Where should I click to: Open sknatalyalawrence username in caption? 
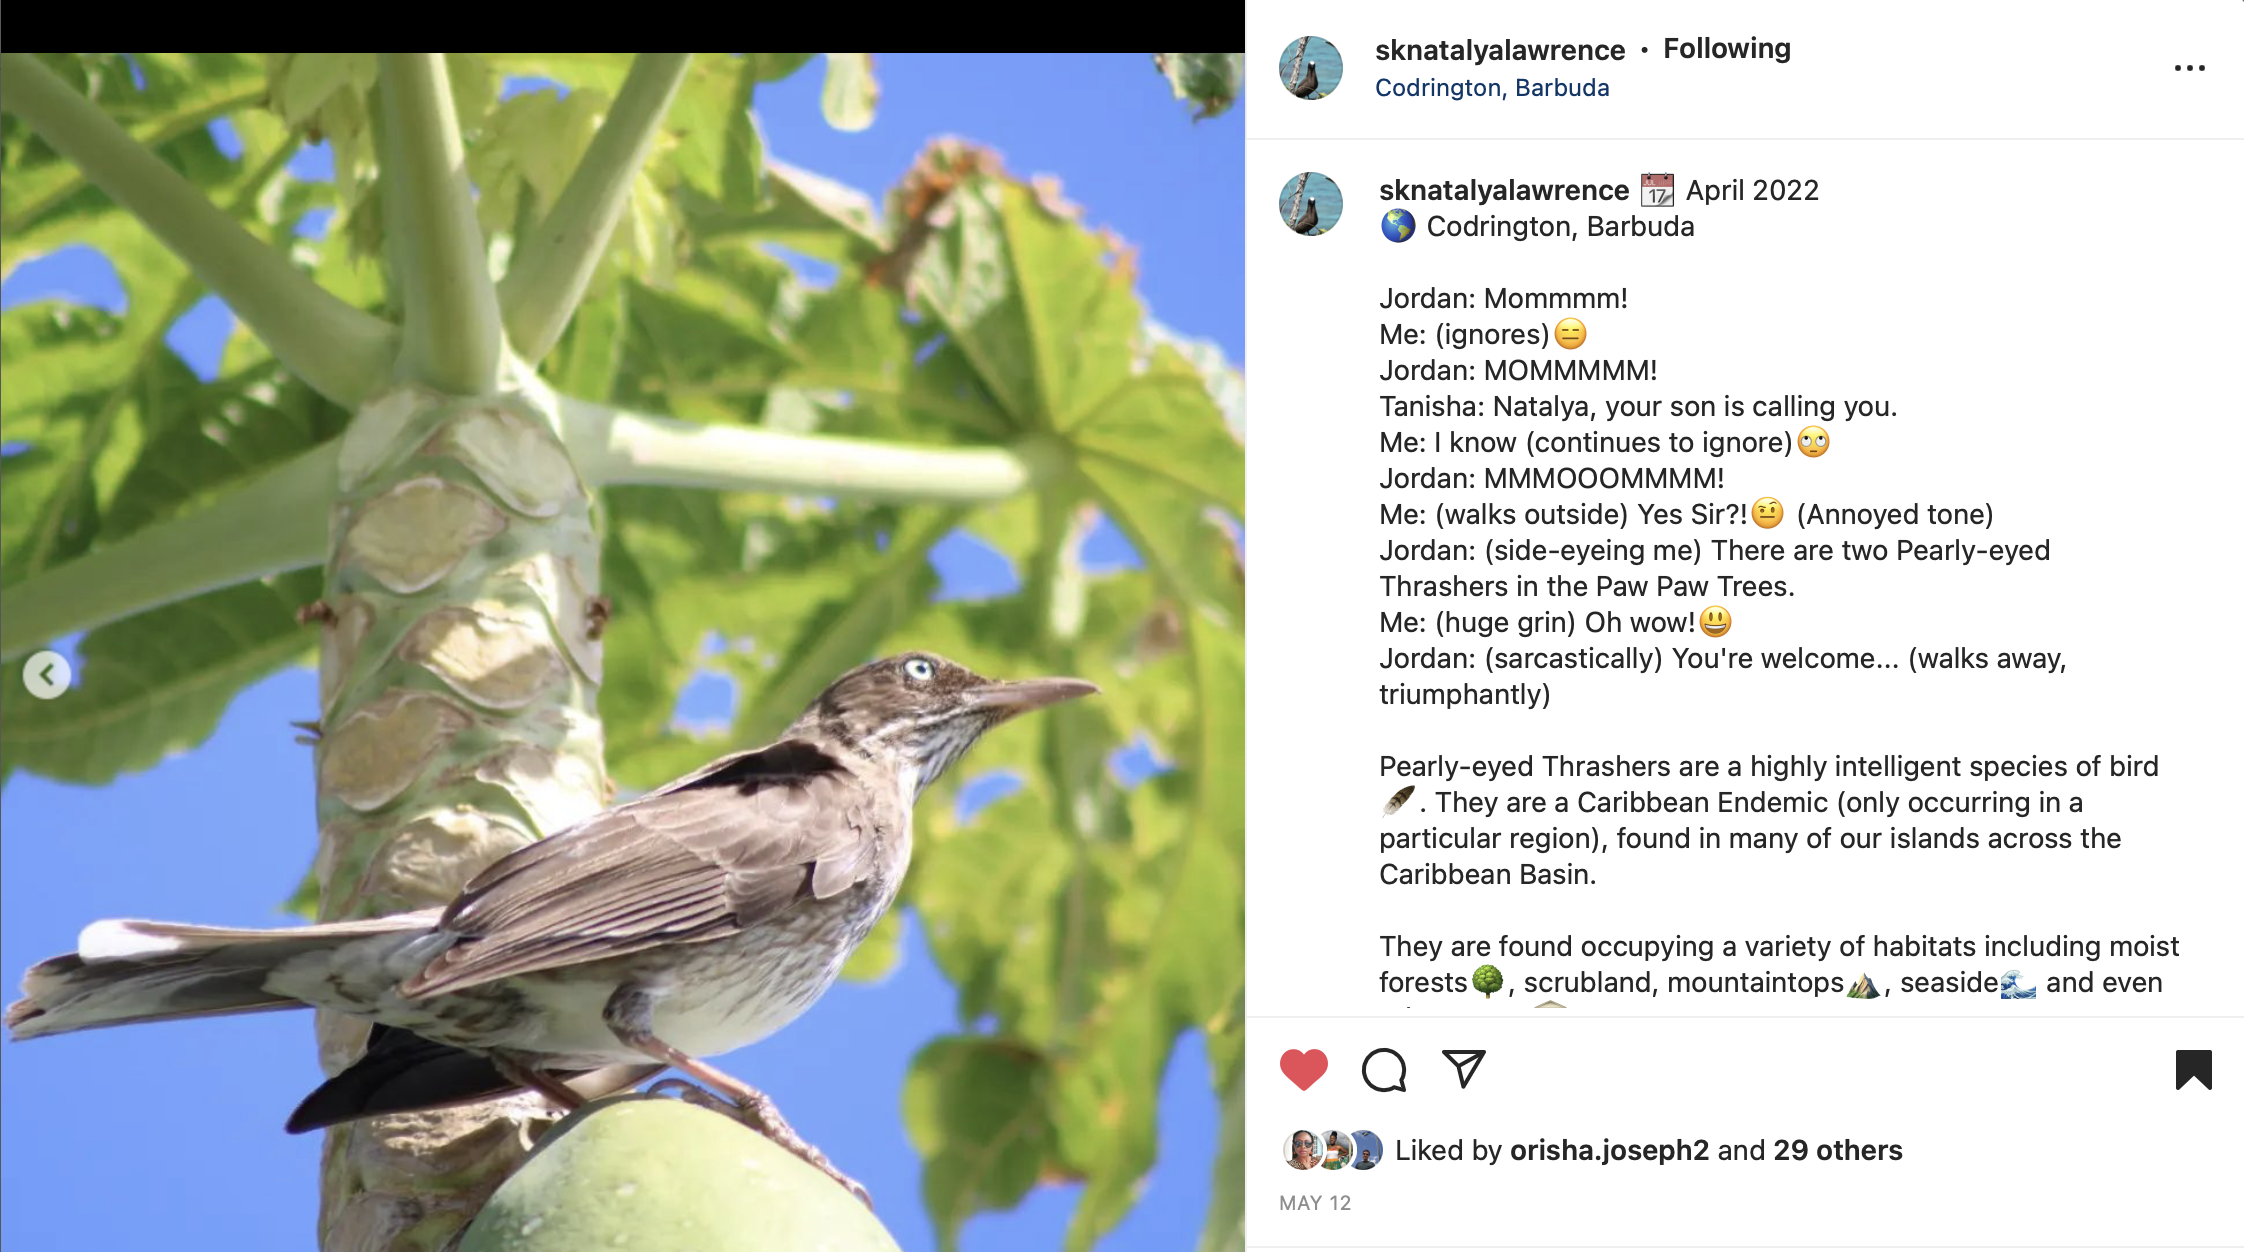coord(1504,190)
